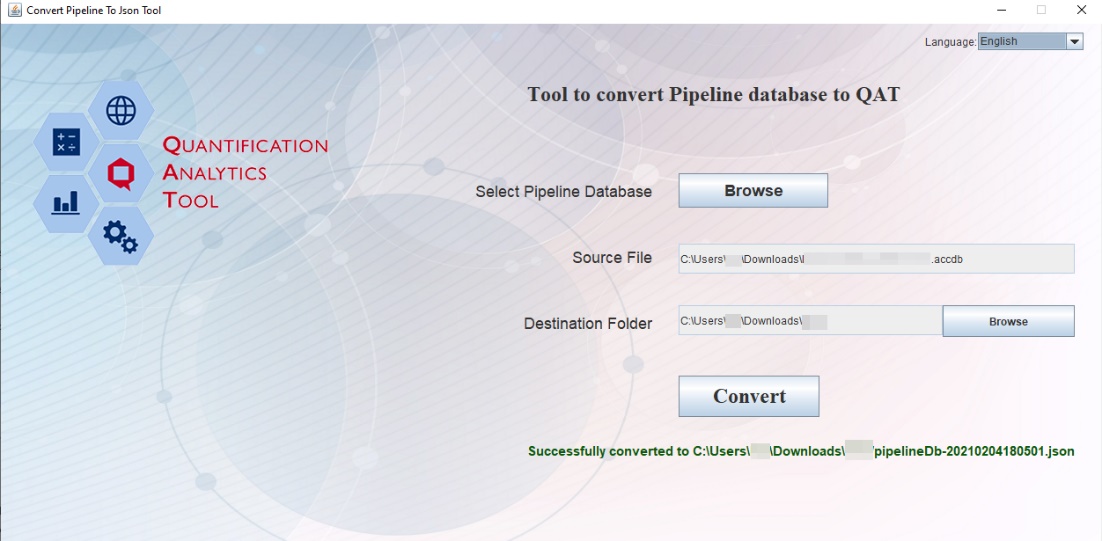Click the Successfully converted status message
The image size is (1102, 541).
coord(801,451)
